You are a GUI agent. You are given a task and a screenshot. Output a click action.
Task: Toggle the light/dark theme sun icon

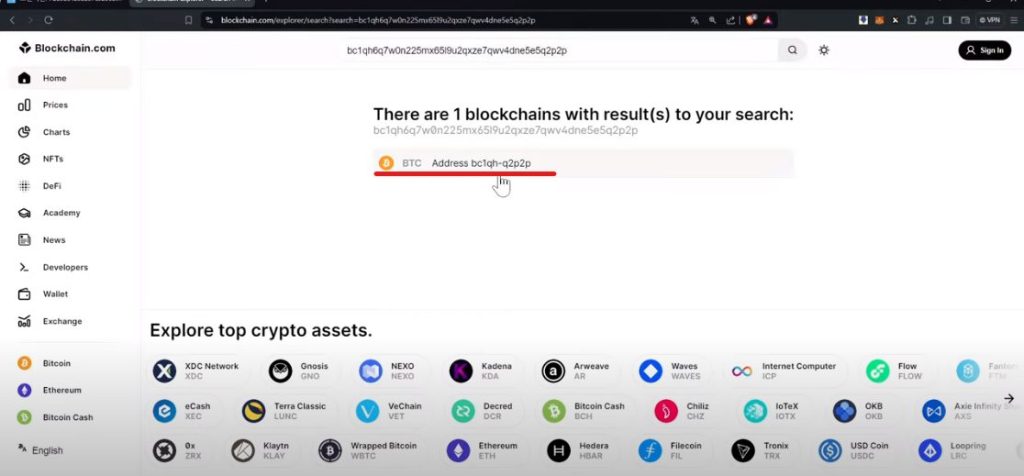[x=824, y=50]
